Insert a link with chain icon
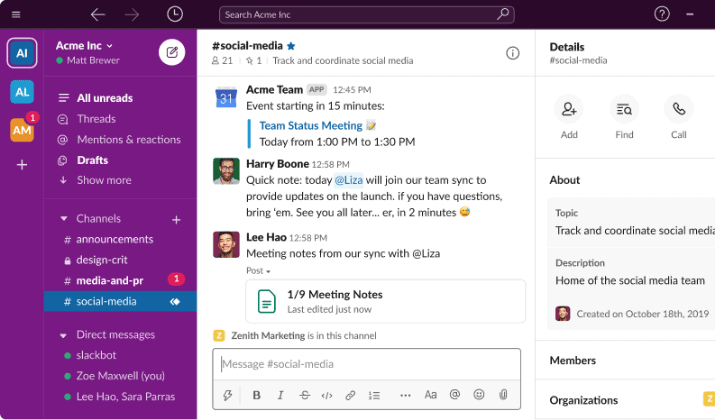Image resolution: width=715 pixels, height=420 pixels. tap(350, 395)
